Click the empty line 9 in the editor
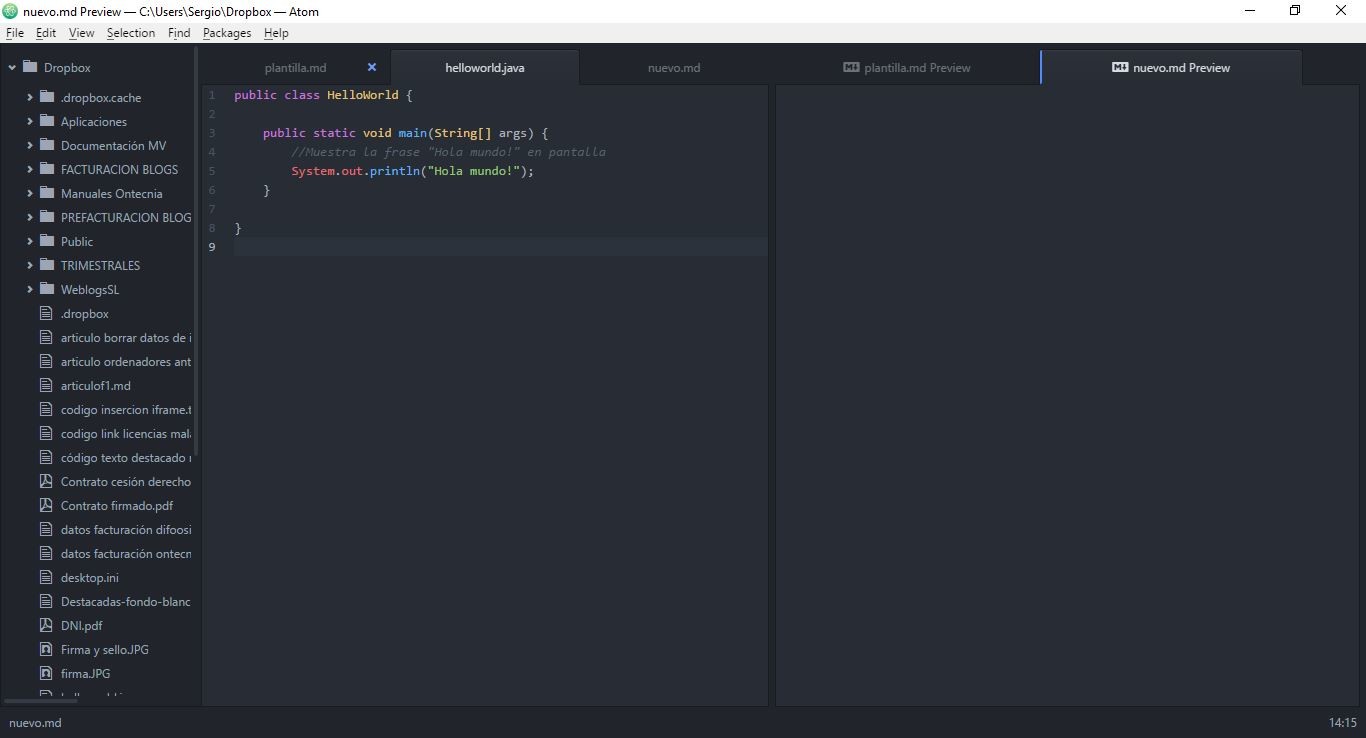 [500, 247]
